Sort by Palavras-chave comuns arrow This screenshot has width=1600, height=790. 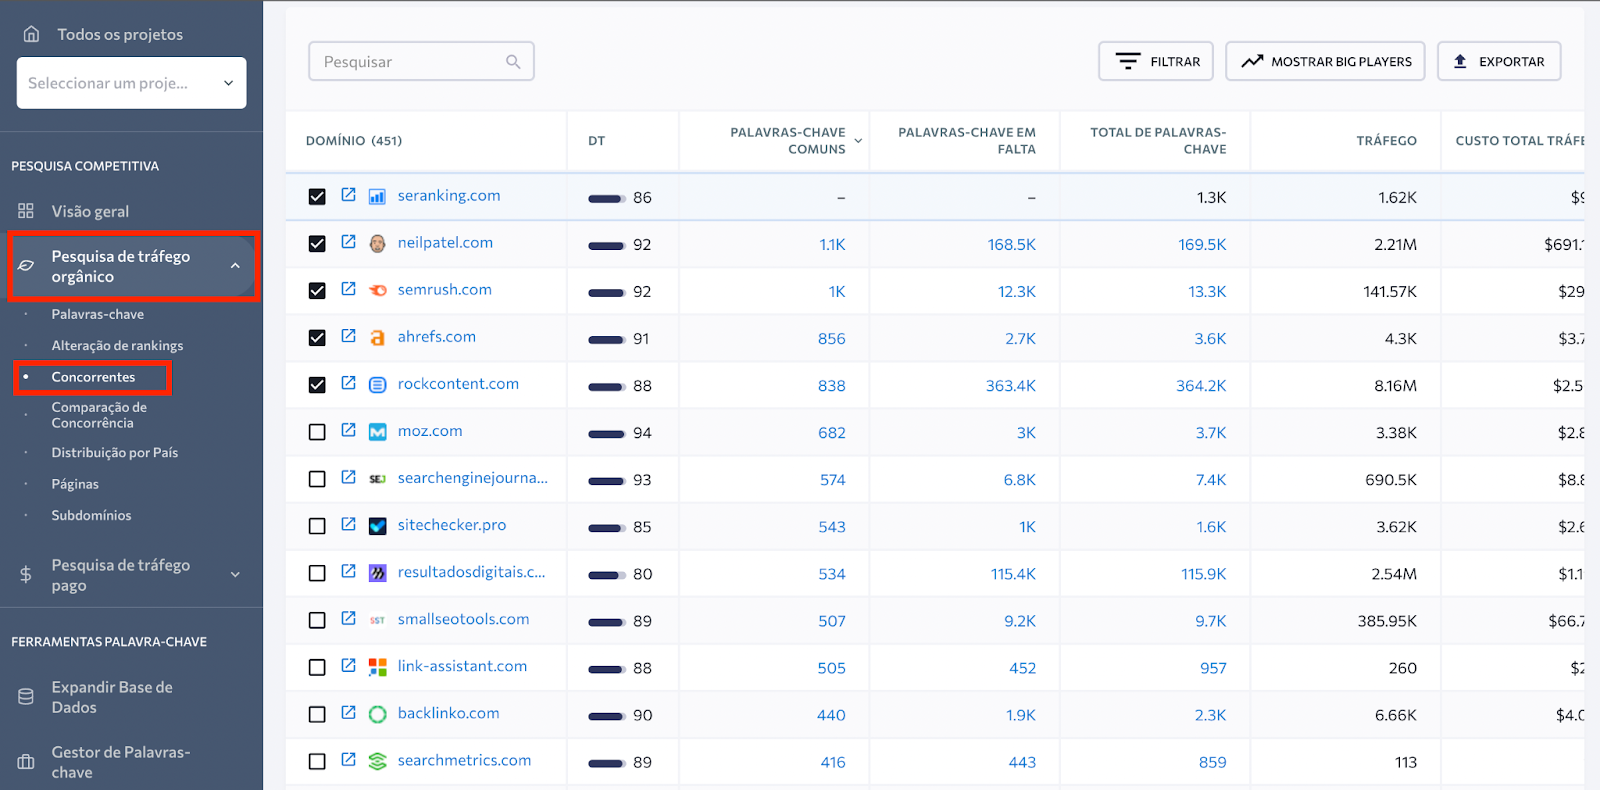click(x=858, y=141)
